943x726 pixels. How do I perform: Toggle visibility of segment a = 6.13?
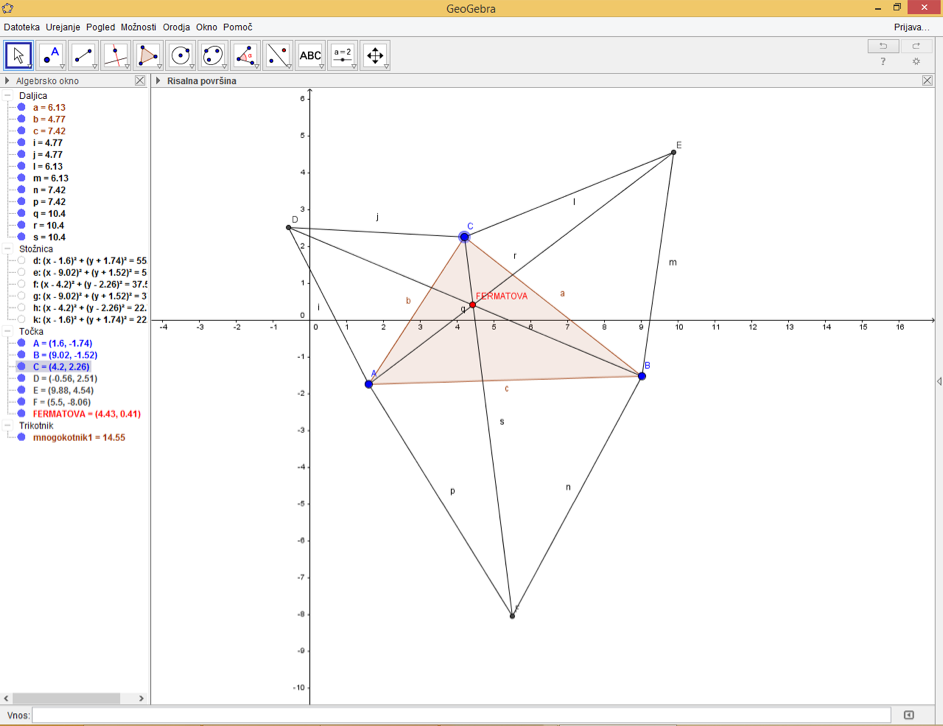tap(21, 107)
